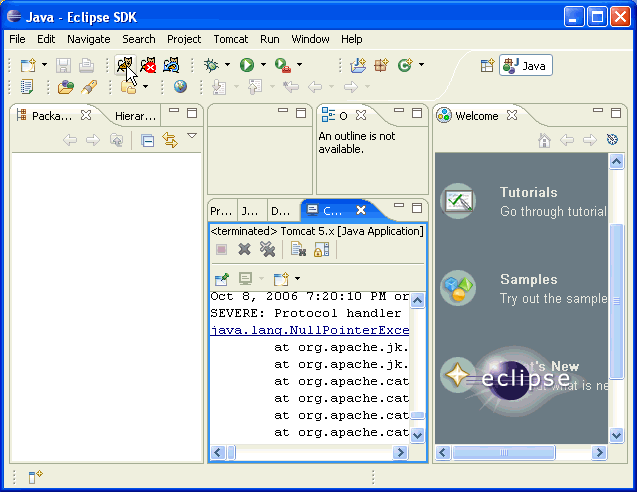This screenshot has width=637, height=492.
Task: Collapse all in Package Explorer
Action: click(x=147, y=140)
